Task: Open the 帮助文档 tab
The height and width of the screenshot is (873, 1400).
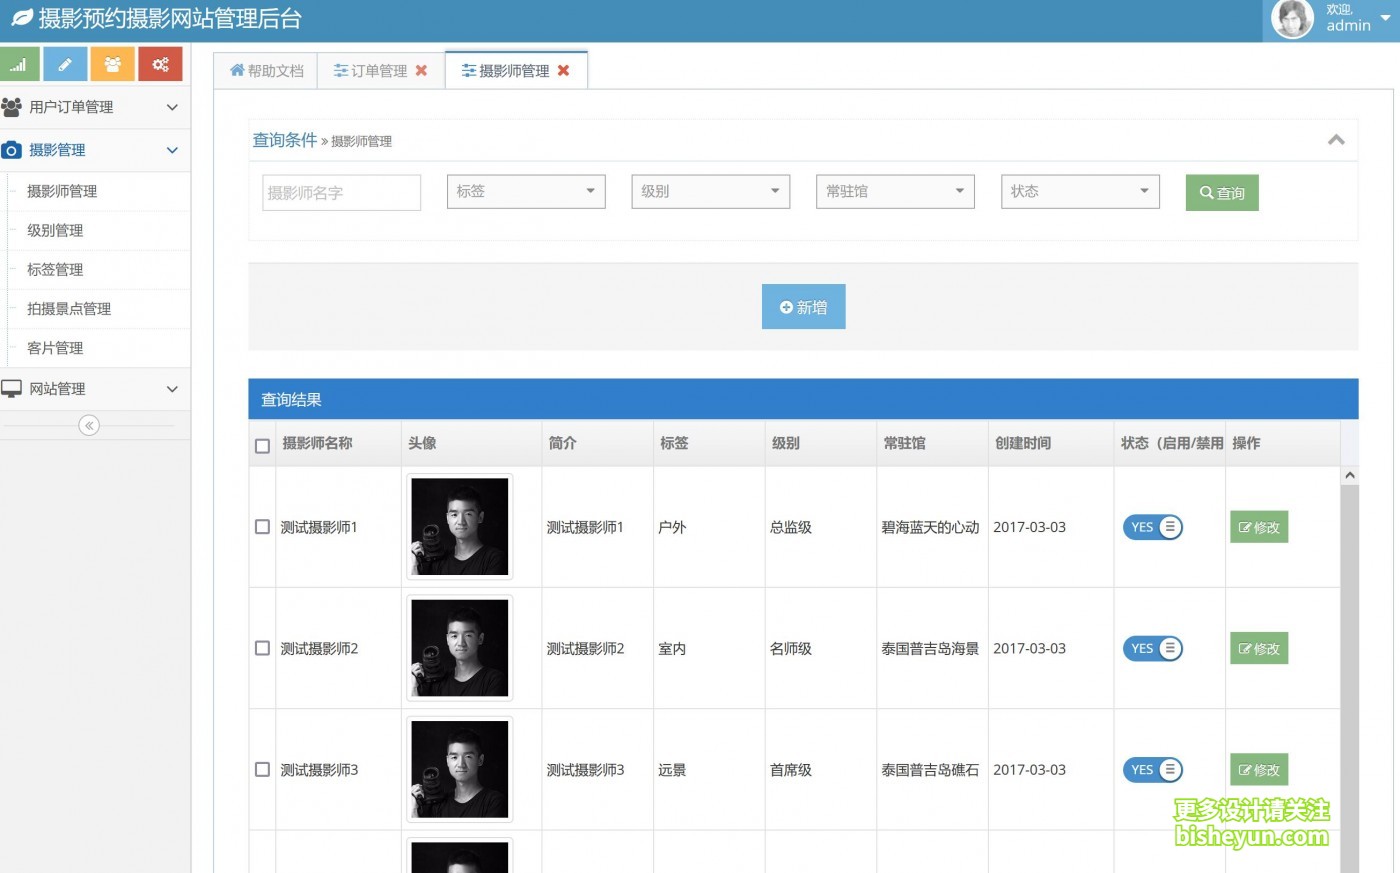Action: (265, 70)
